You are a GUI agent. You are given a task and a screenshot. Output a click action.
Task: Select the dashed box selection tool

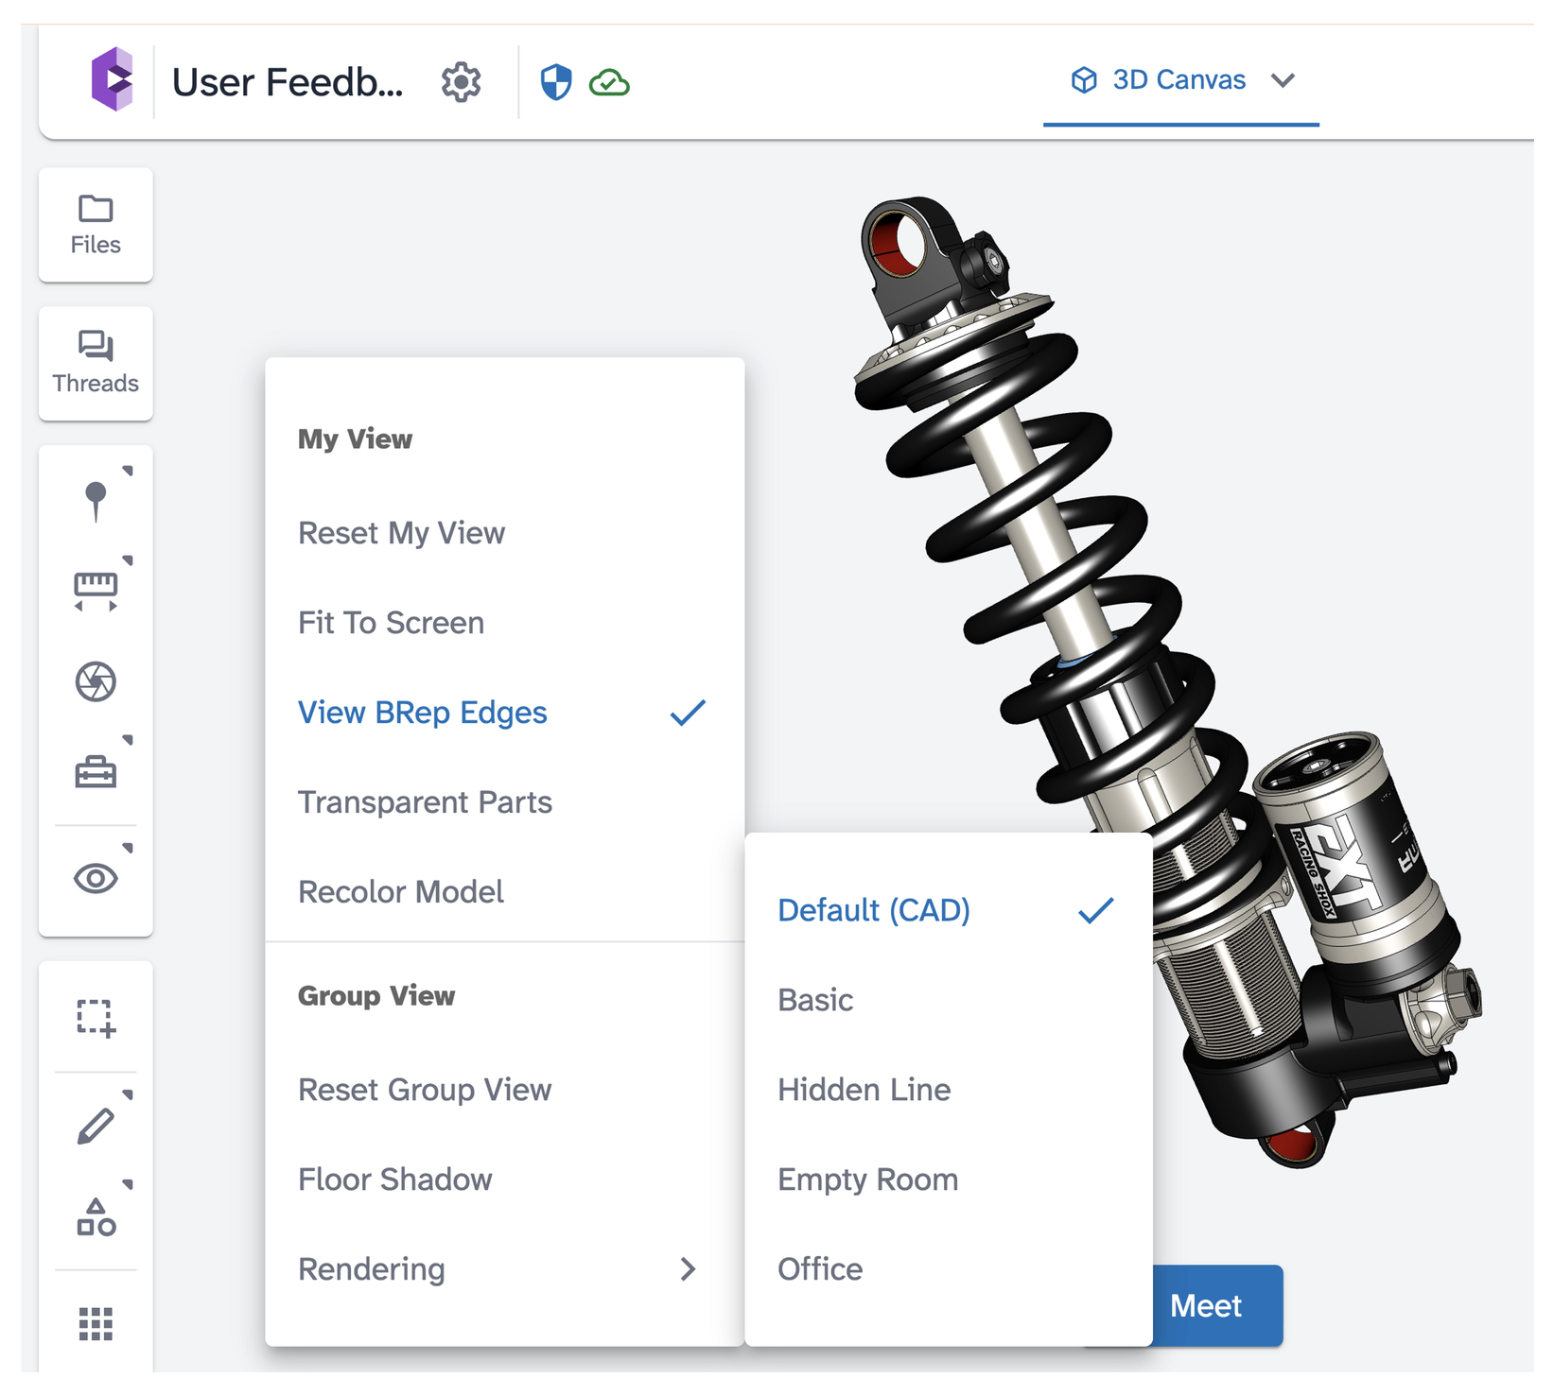click(96, 1018)
